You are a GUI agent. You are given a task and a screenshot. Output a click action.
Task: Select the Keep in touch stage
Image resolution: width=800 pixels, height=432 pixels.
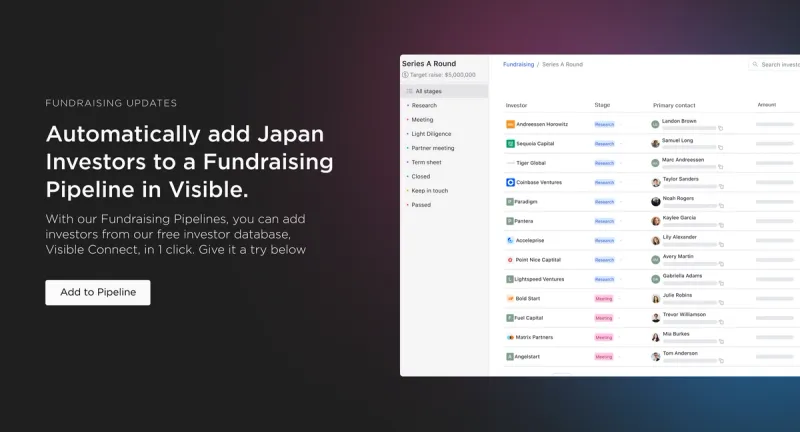click(430, 191)
